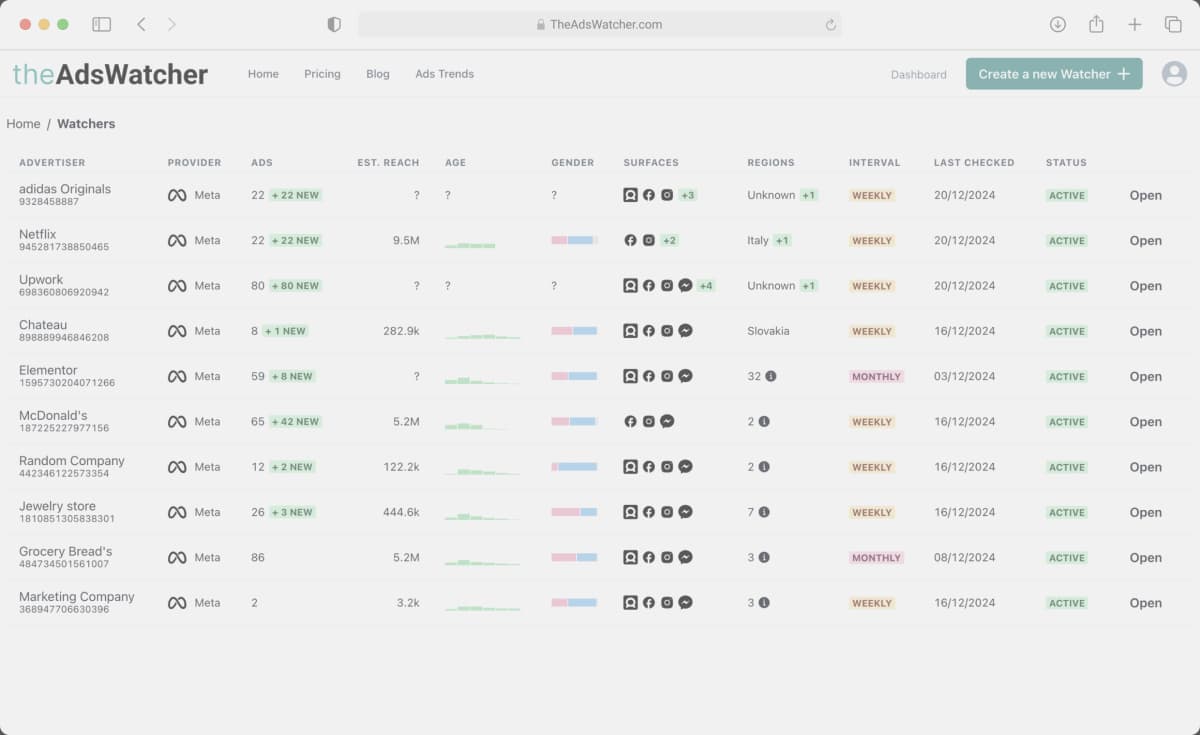
Task: Show regions info icon in the Elementor row
Action: [770, 376]
